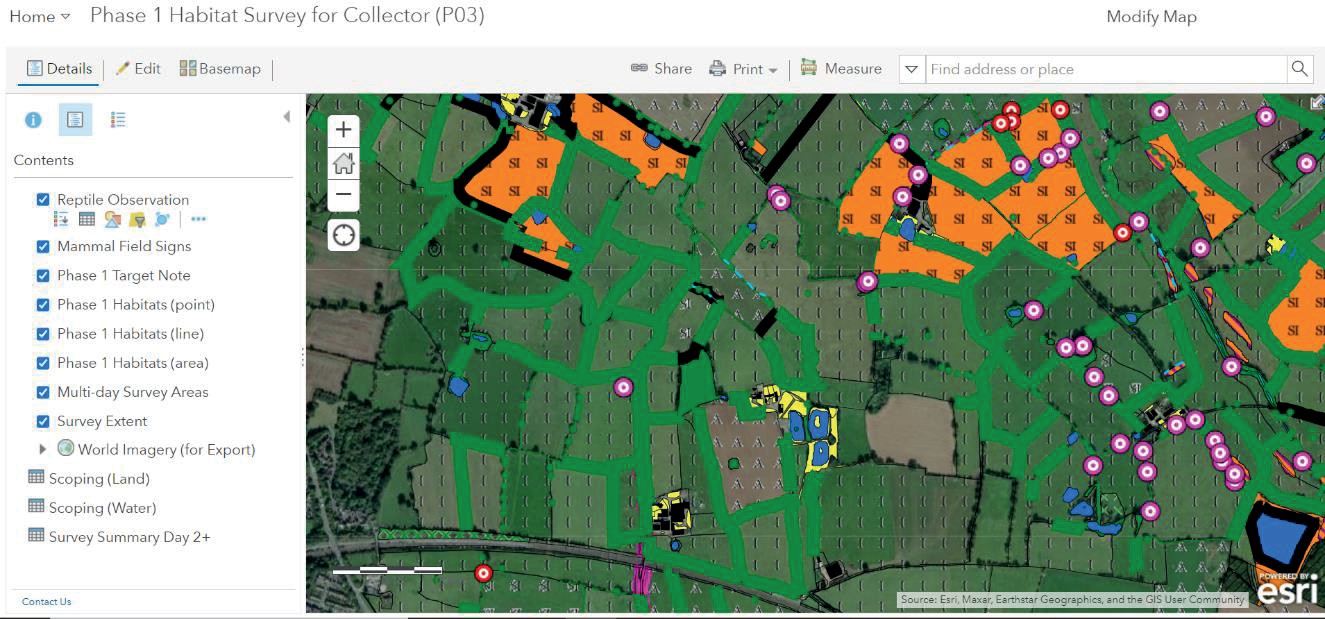The width and height of the screenshot is (1325, 619).
Task: Open the Basemap gallery
Action: (220, 69)
